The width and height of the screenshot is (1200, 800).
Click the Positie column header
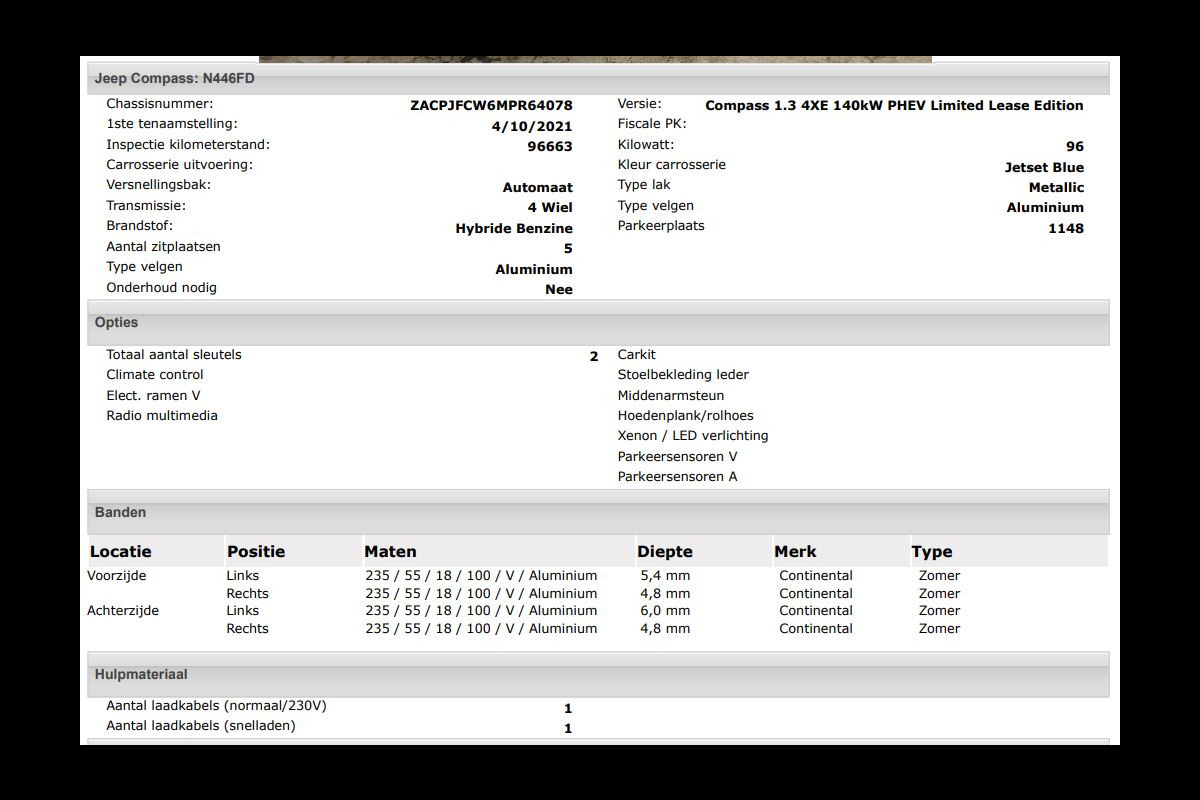256,552
